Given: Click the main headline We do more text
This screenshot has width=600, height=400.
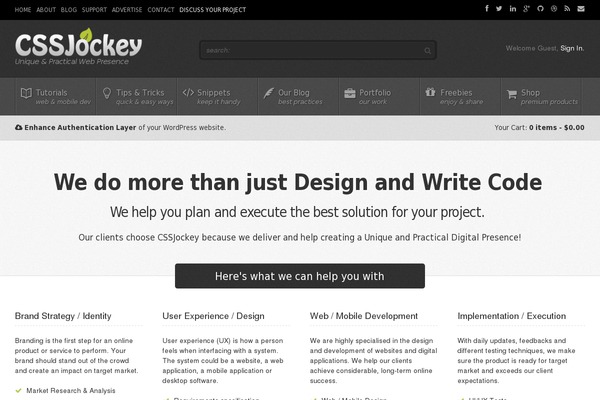Looking at the screenshot, I should (298, 182).
